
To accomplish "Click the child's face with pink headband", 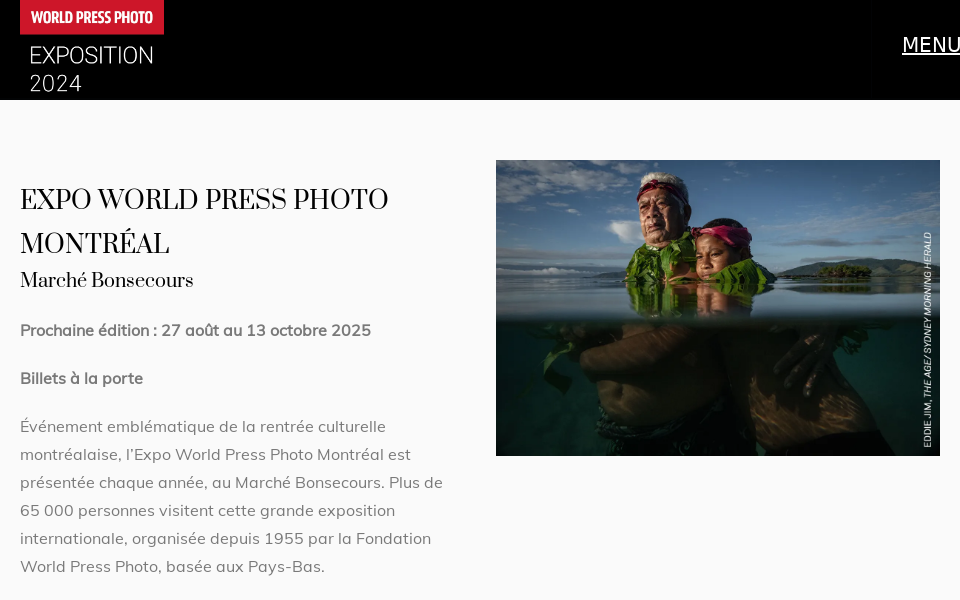I will pos(715,256).
